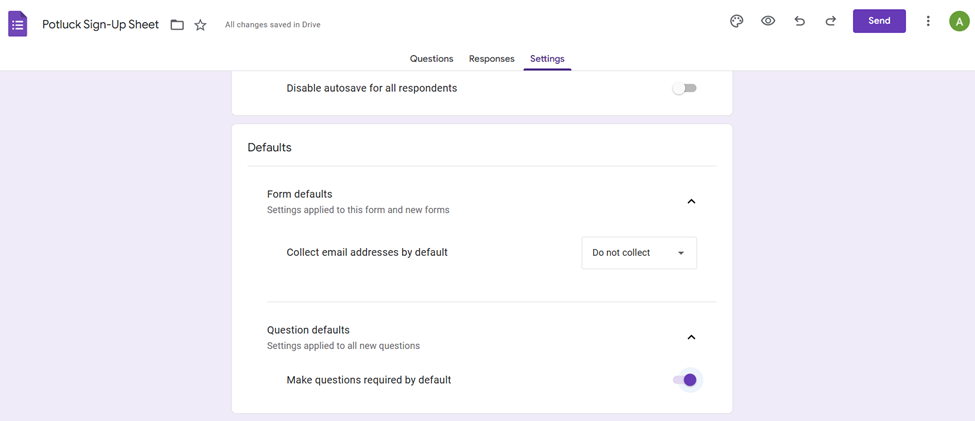Switch to the Responses tab
Image resolution: width=975 pixels, height=421 pixels.
click(491, 59)
